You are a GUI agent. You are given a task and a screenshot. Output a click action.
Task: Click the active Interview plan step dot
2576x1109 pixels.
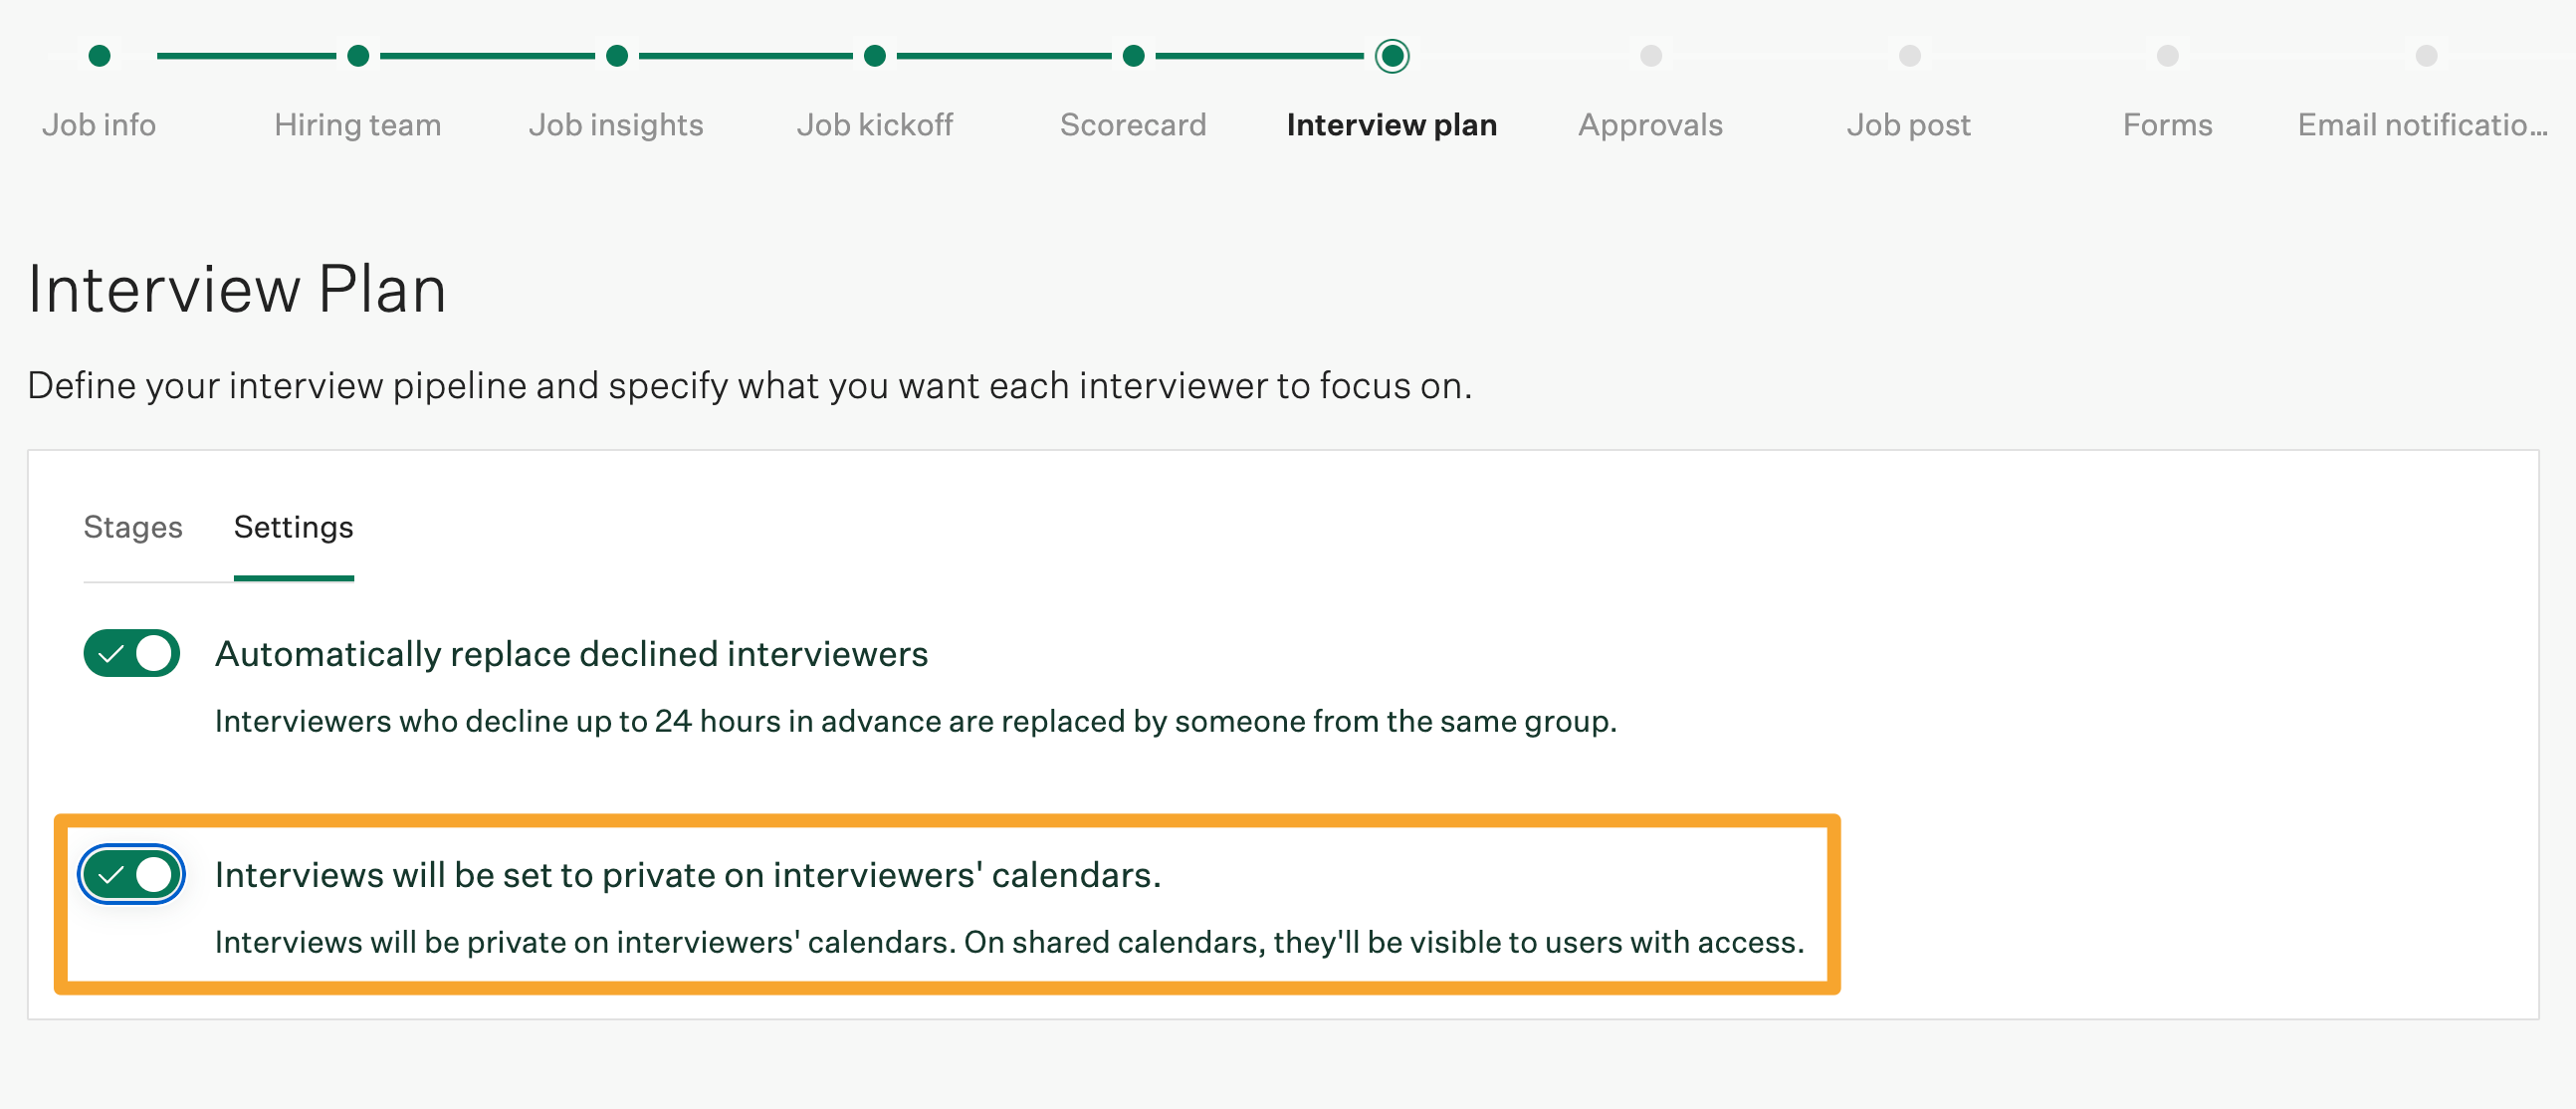pos(1392,56)
